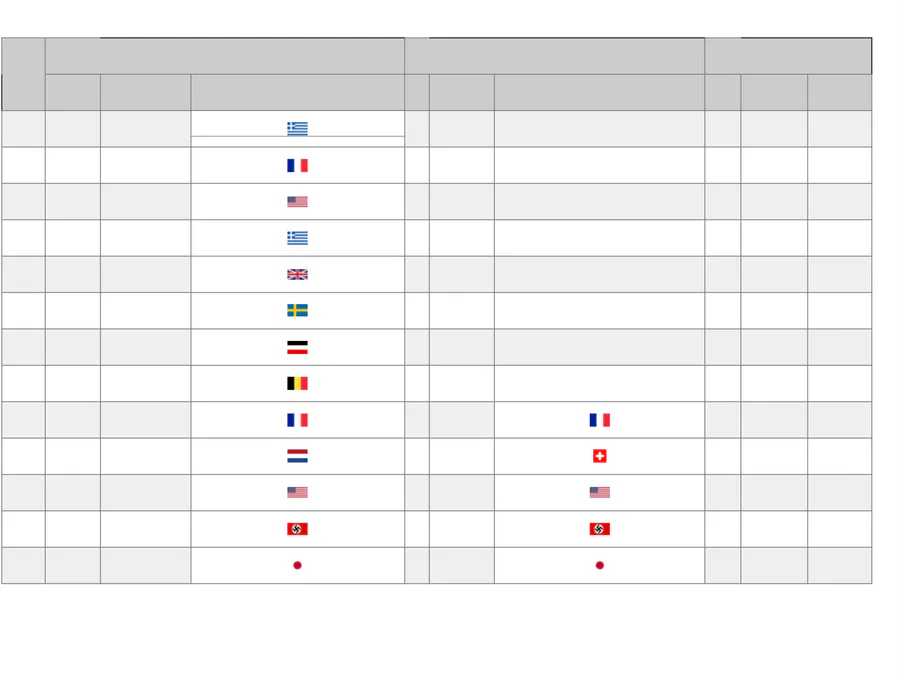The image size is (900, 675).
Task: Select the Swedish flag icon
Action: coord(297,311)
